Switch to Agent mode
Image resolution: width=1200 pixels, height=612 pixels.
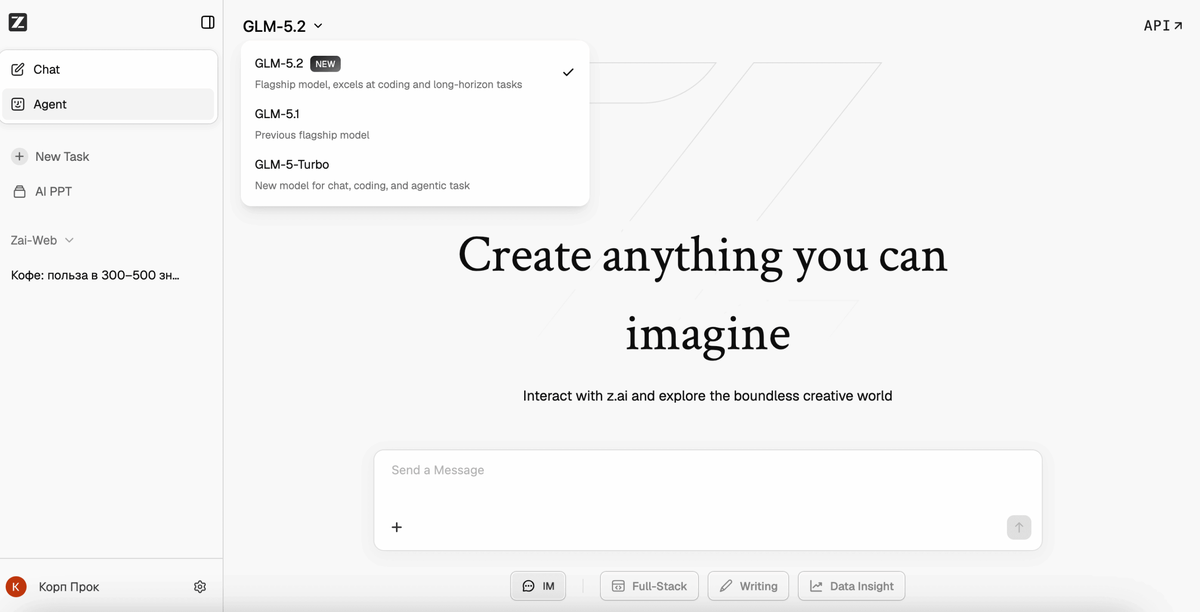pos(109,104)
